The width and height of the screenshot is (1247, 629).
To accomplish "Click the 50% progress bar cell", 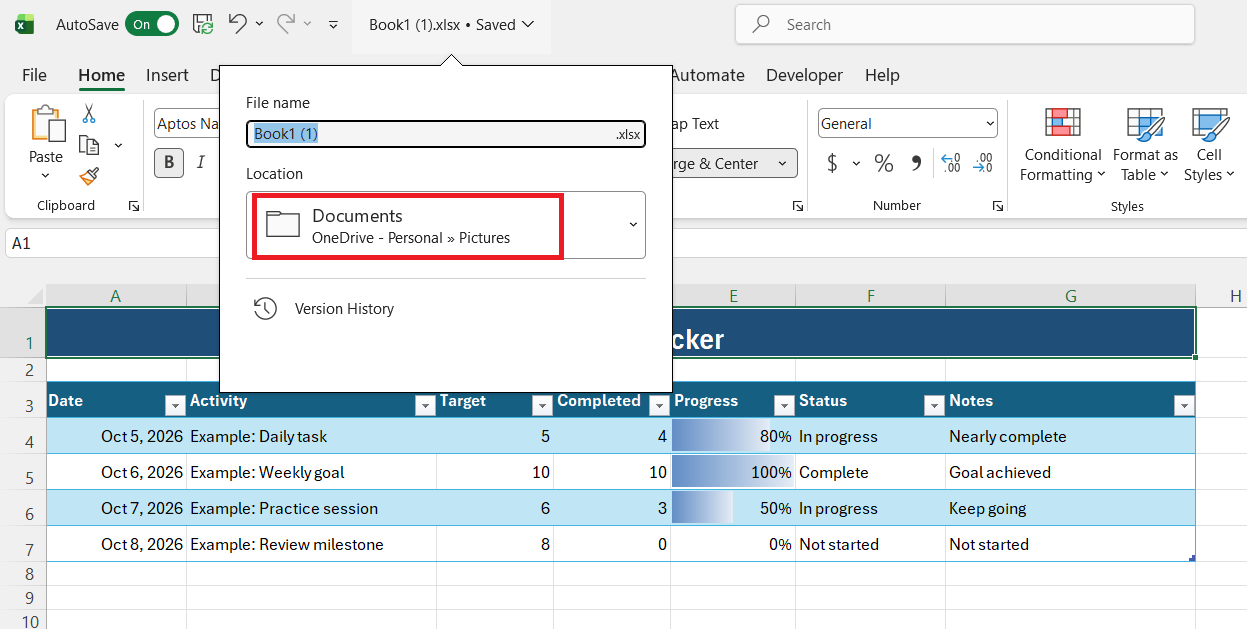I will click(x=733, y=508).
